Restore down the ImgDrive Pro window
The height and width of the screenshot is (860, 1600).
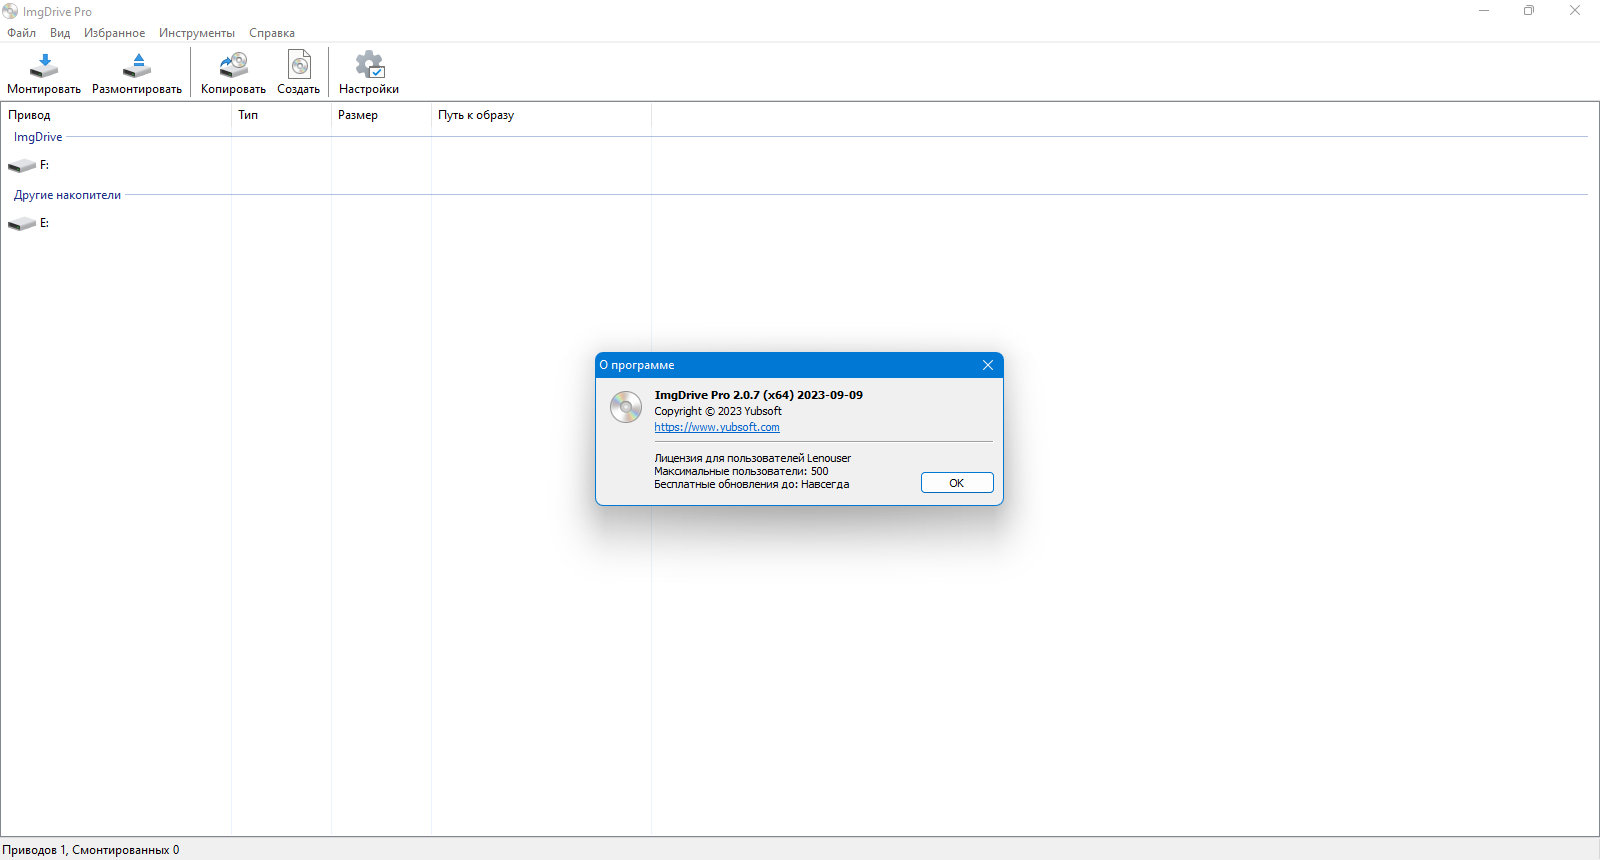(x=1529, y=11)
